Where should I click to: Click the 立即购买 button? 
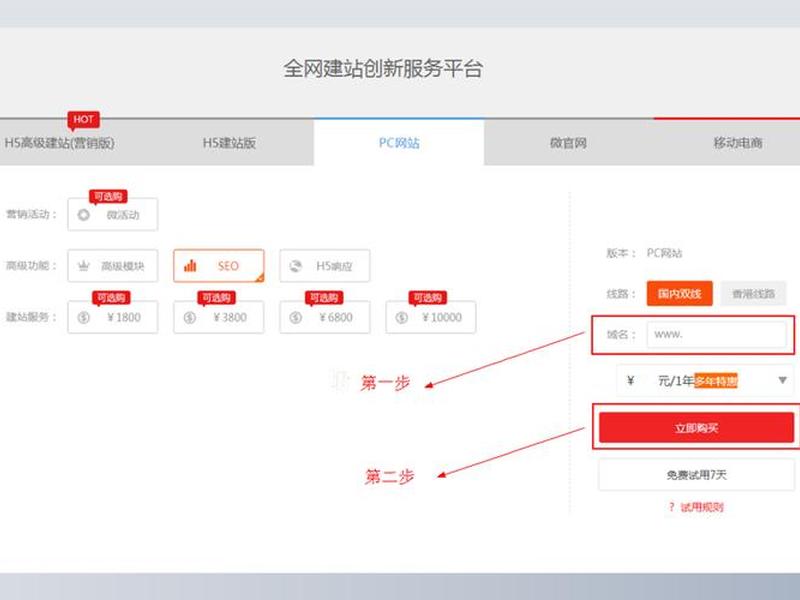(696, 428)
